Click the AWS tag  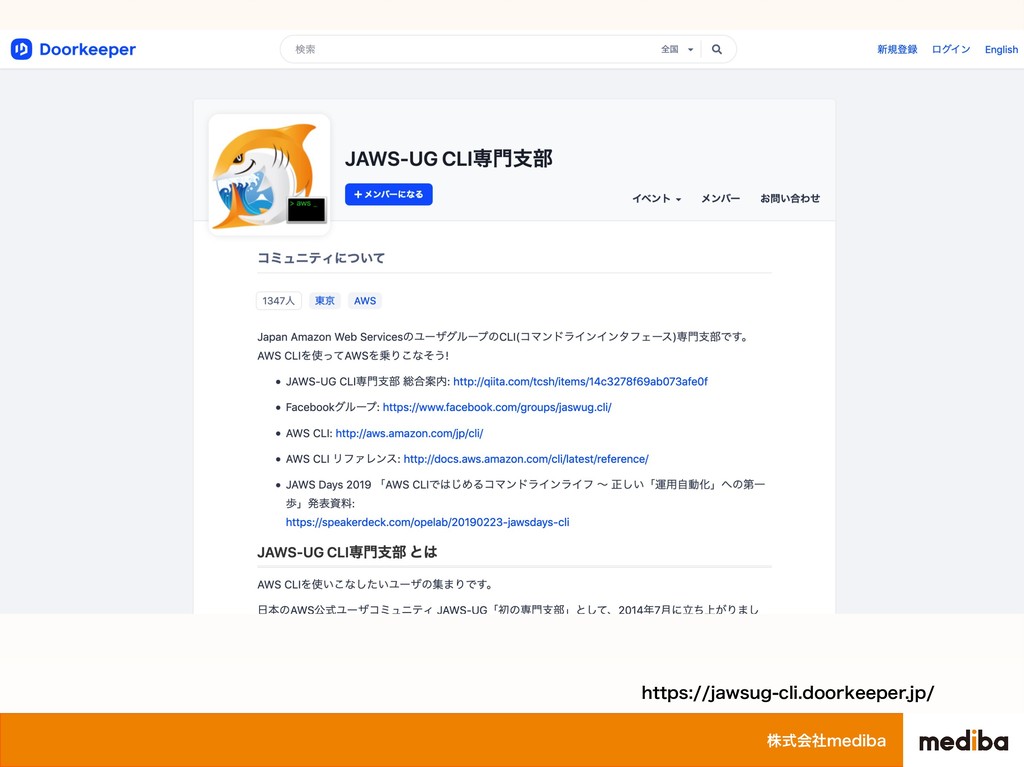pos(365,301)
